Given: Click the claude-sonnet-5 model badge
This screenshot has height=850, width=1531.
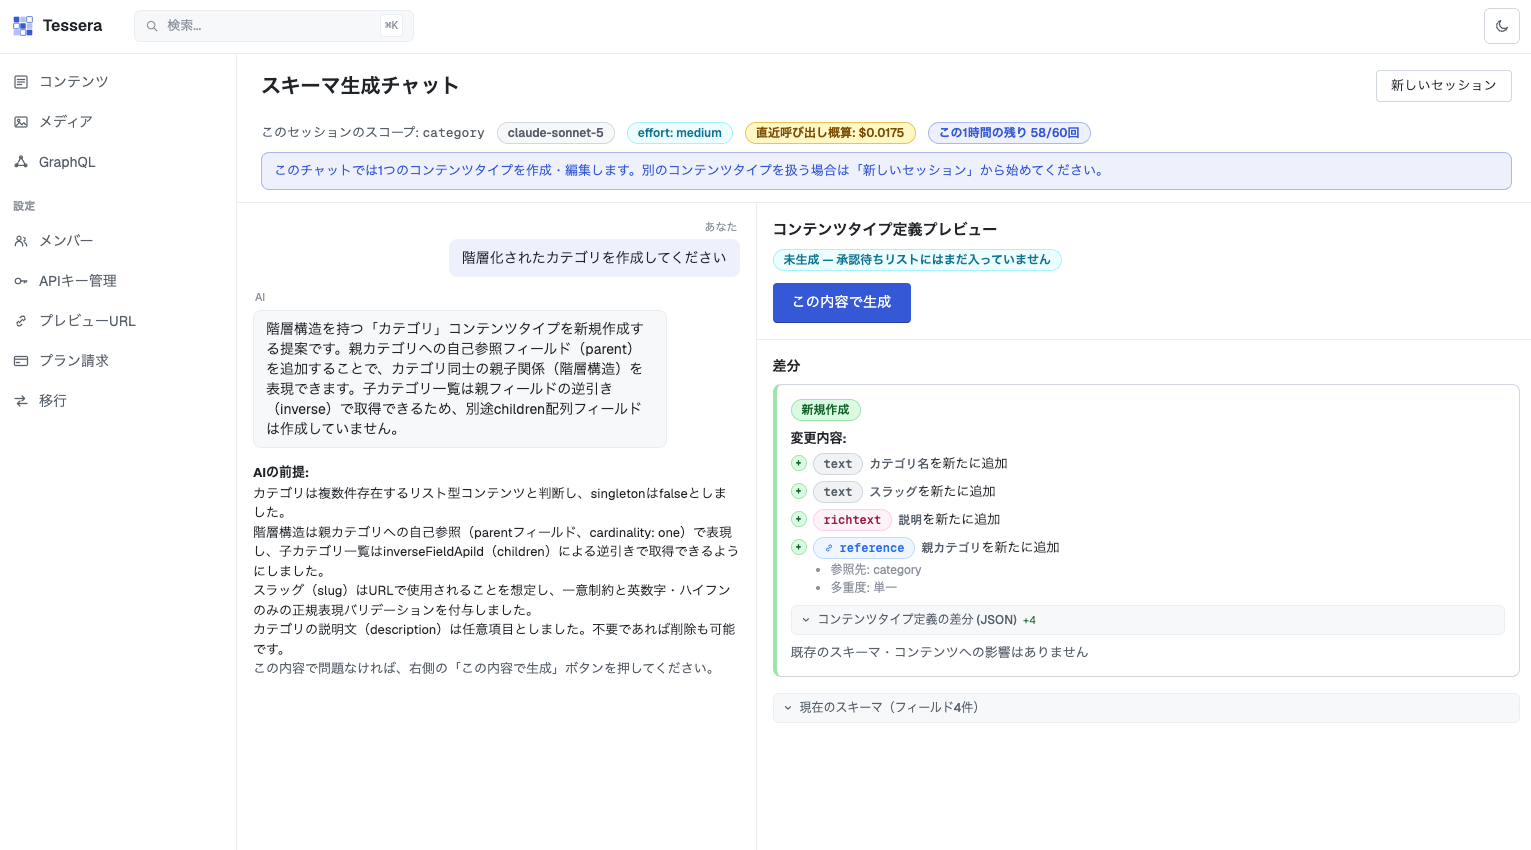Looking at the screenshot, I should tap(555, 133).
